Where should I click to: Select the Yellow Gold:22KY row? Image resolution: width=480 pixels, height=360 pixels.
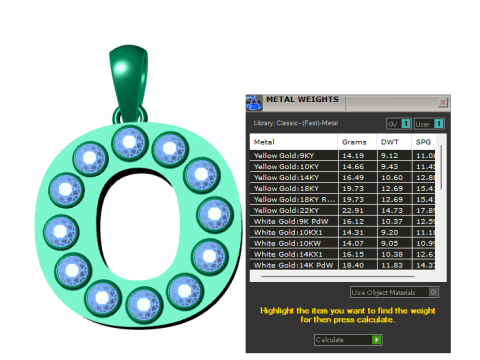342,211
